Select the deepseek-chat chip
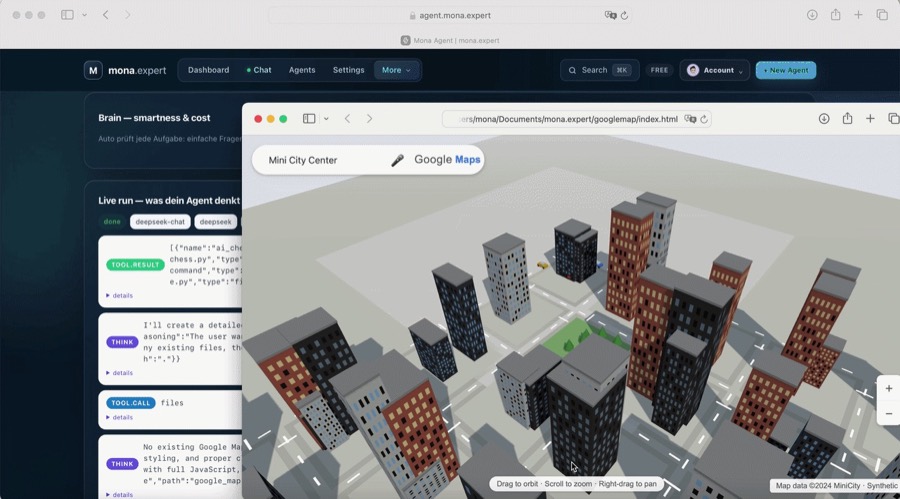The height and width of the screenshot is (499, 900). tap(160, 222)
